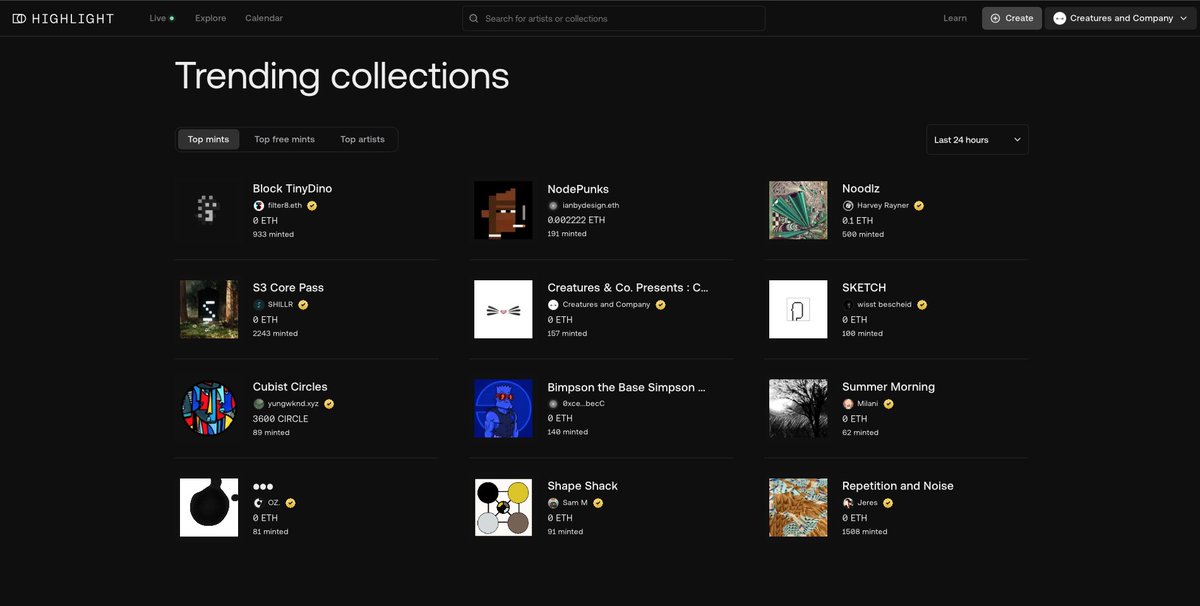The height and width of the screenshot is (606, 1200).
Task: Click the wisst bescheid artist avatar
Action: point(848,305)
